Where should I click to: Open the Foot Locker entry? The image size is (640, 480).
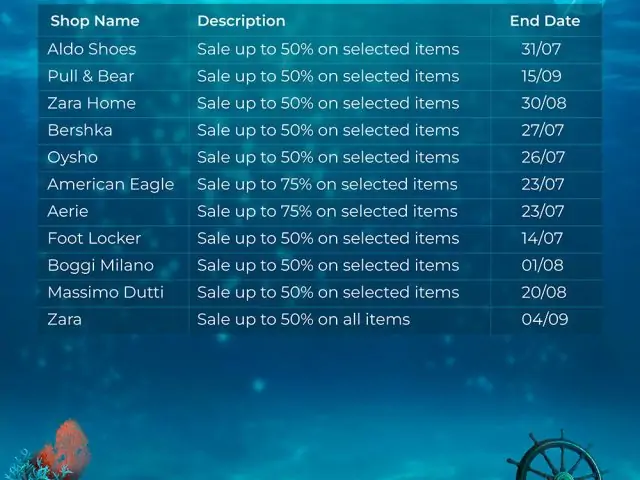(94, 238)
